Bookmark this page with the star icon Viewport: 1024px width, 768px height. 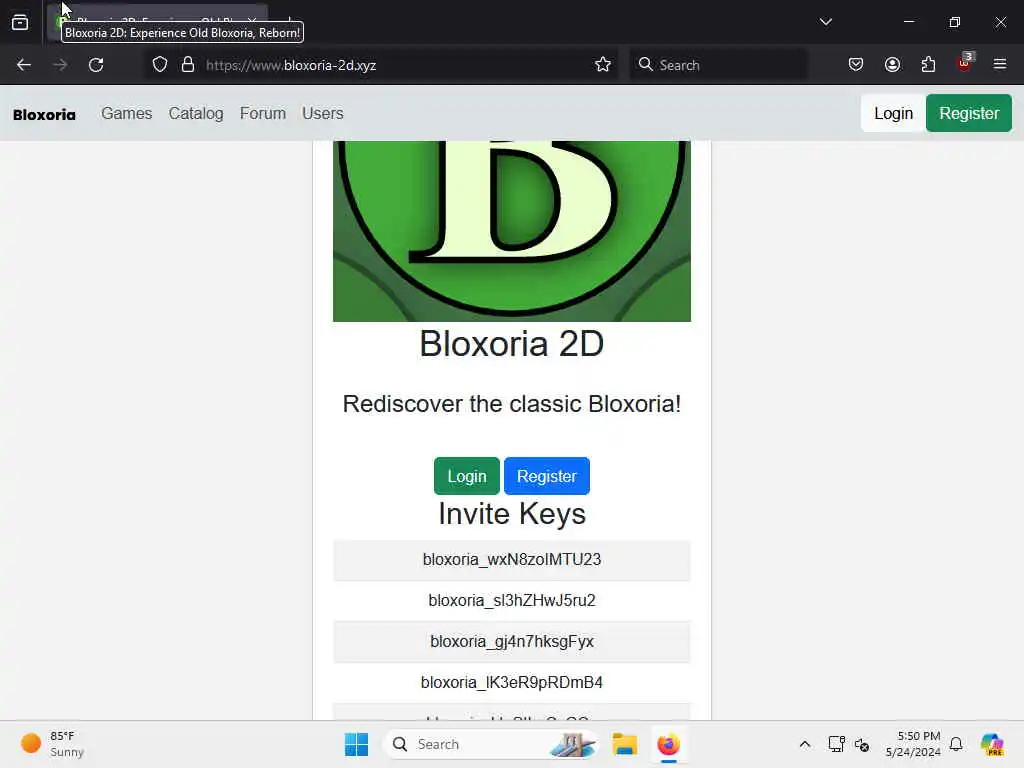click(x=603, y=65)
